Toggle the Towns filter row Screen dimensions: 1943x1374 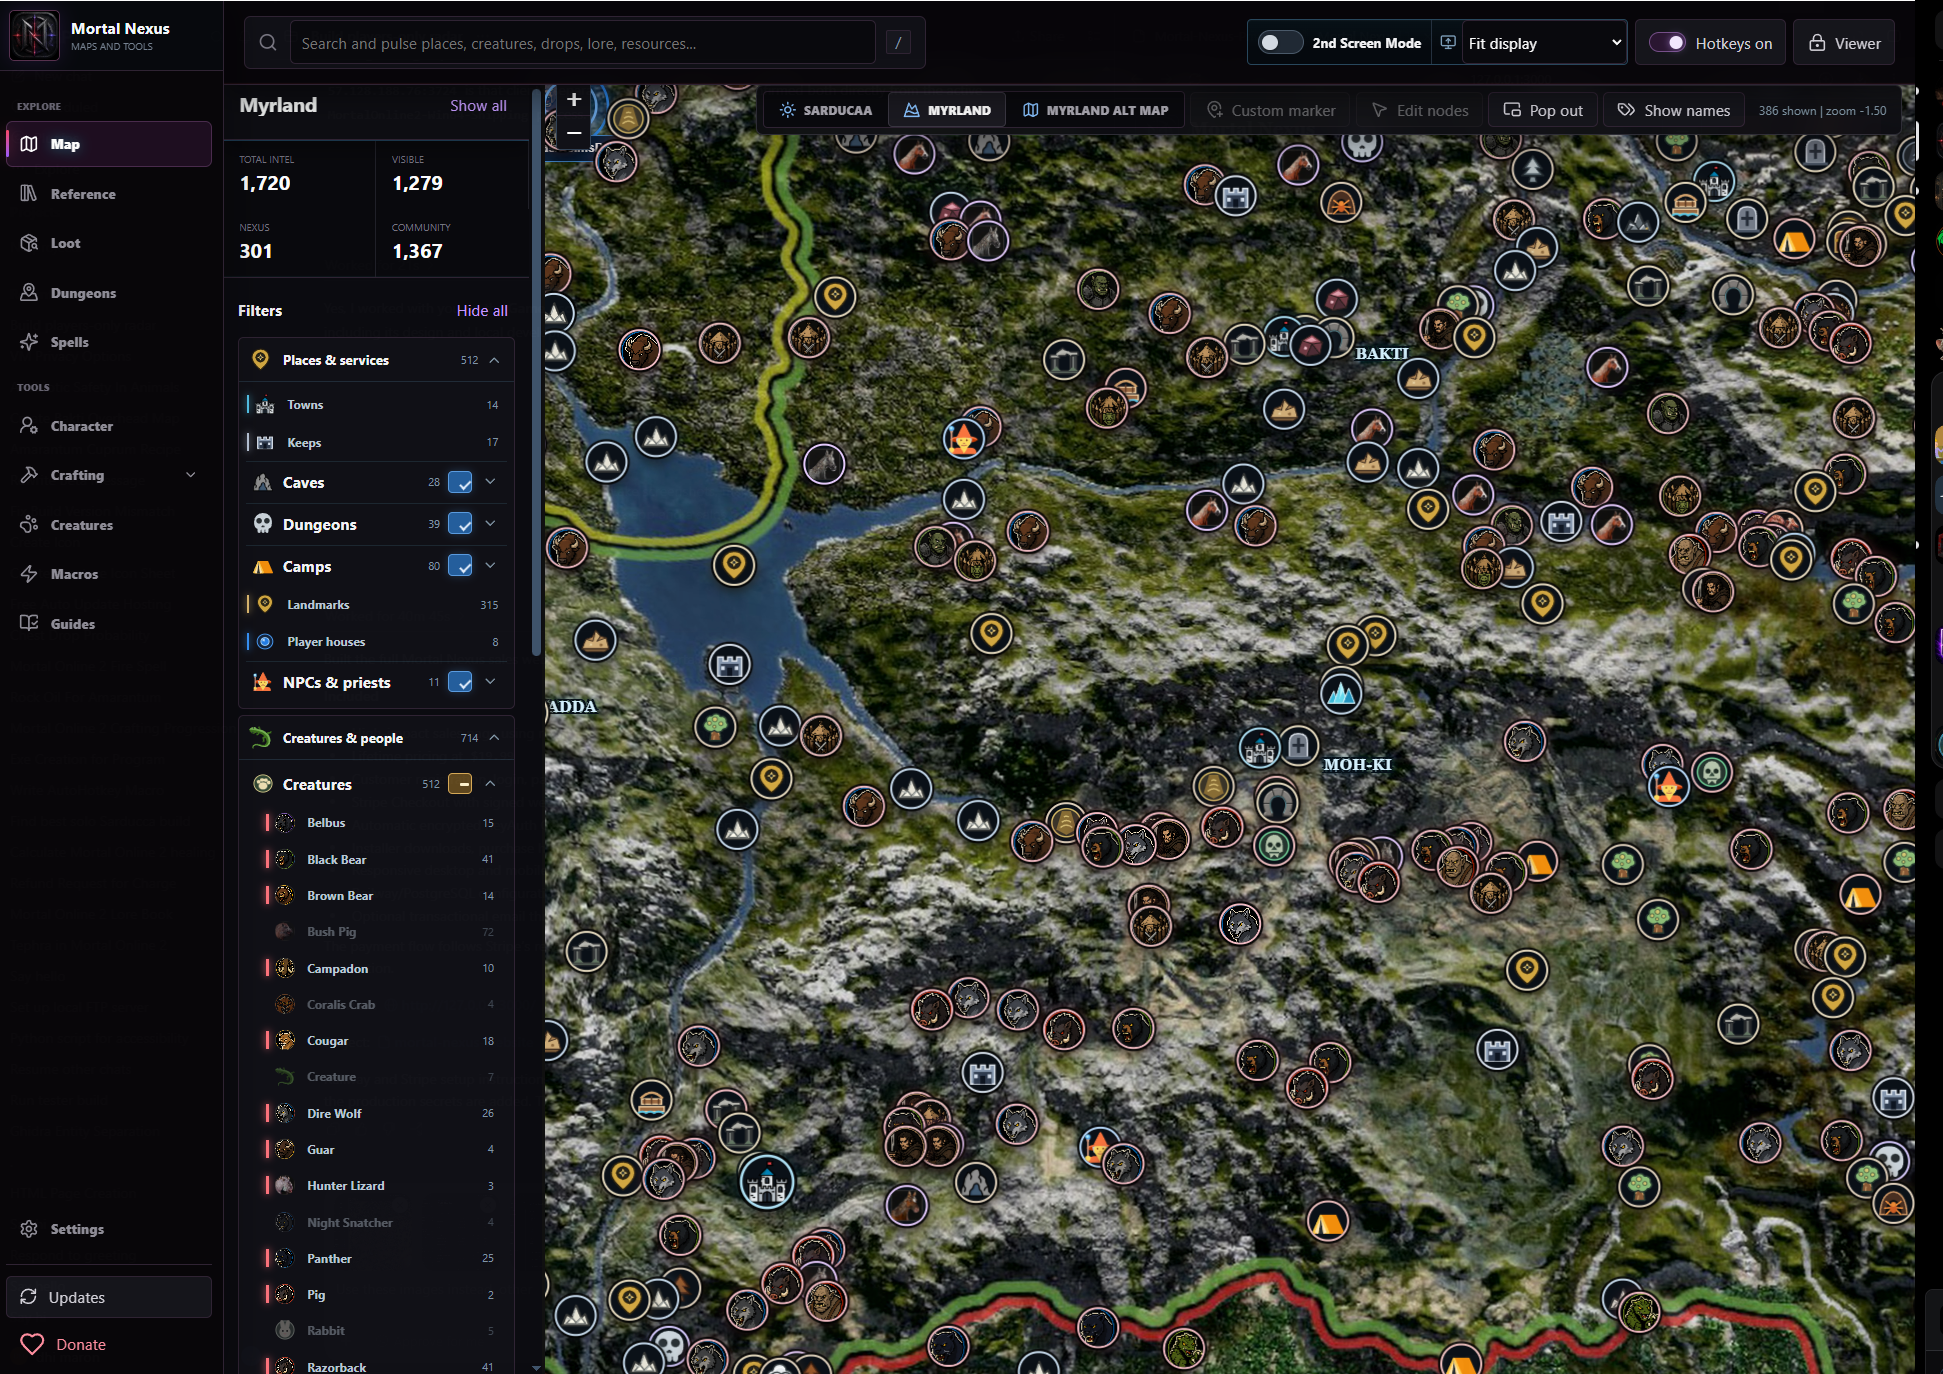click(375, 405)
